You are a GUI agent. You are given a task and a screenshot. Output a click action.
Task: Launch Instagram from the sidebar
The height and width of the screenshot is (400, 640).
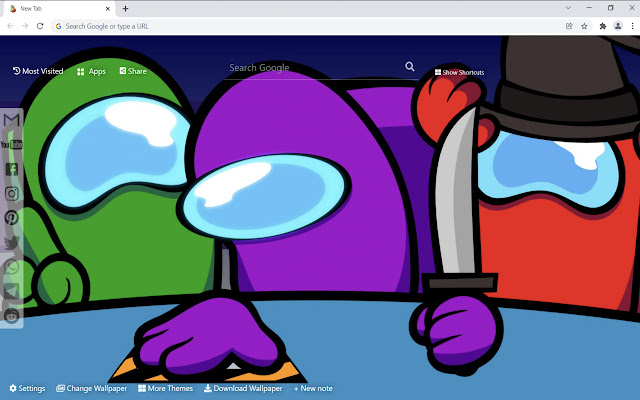(11, 193)
